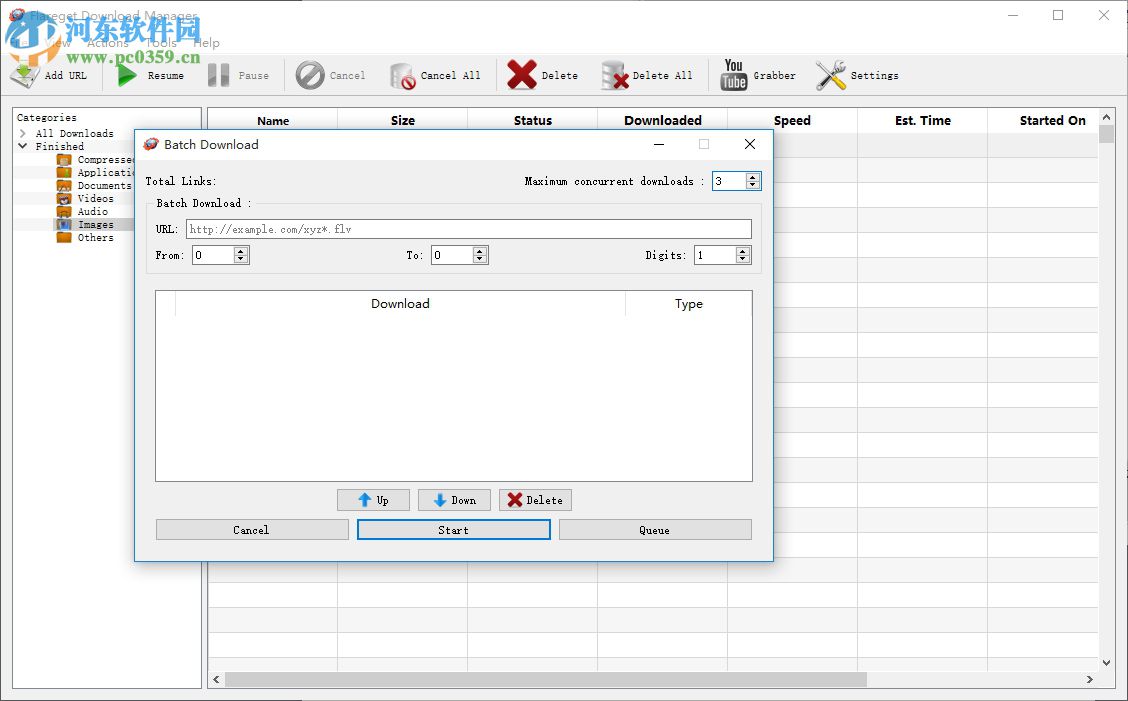Increase the Digits value

(x=743, y=250)
